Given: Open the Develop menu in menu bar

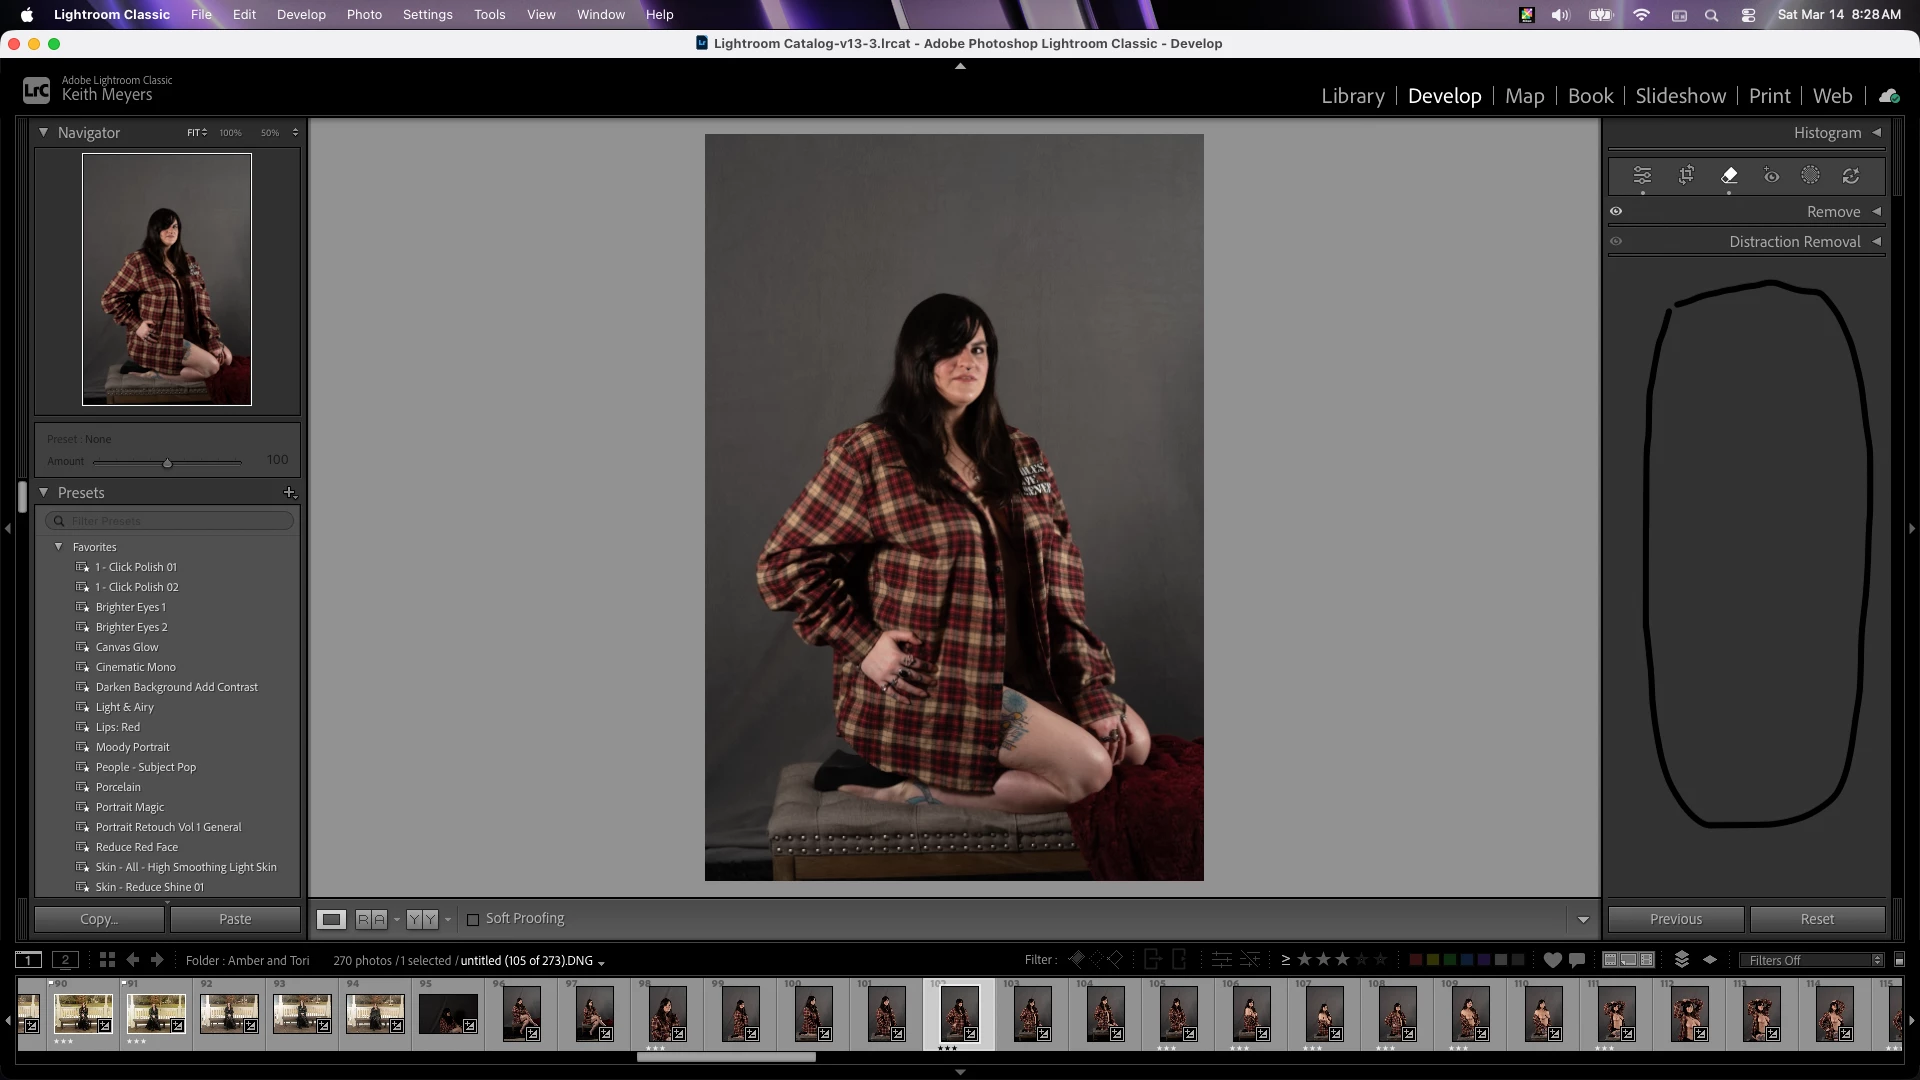Looking at the screenshot, I should [301, 14].
